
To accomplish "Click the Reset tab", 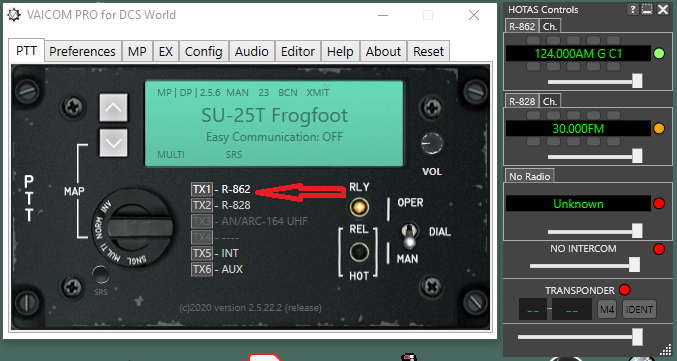I will [x=428, y=51].
